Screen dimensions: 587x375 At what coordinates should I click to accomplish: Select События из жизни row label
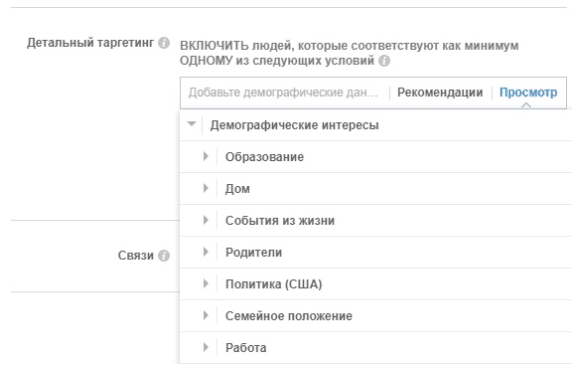pyautogui.click(x=280, y=220)
